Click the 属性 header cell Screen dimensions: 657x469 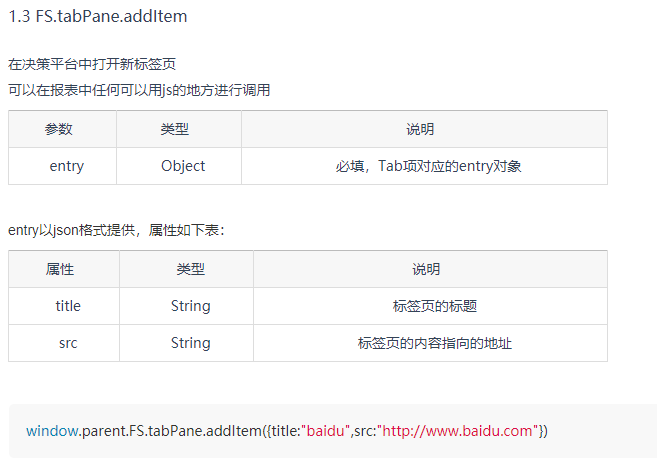coord(64,269)
